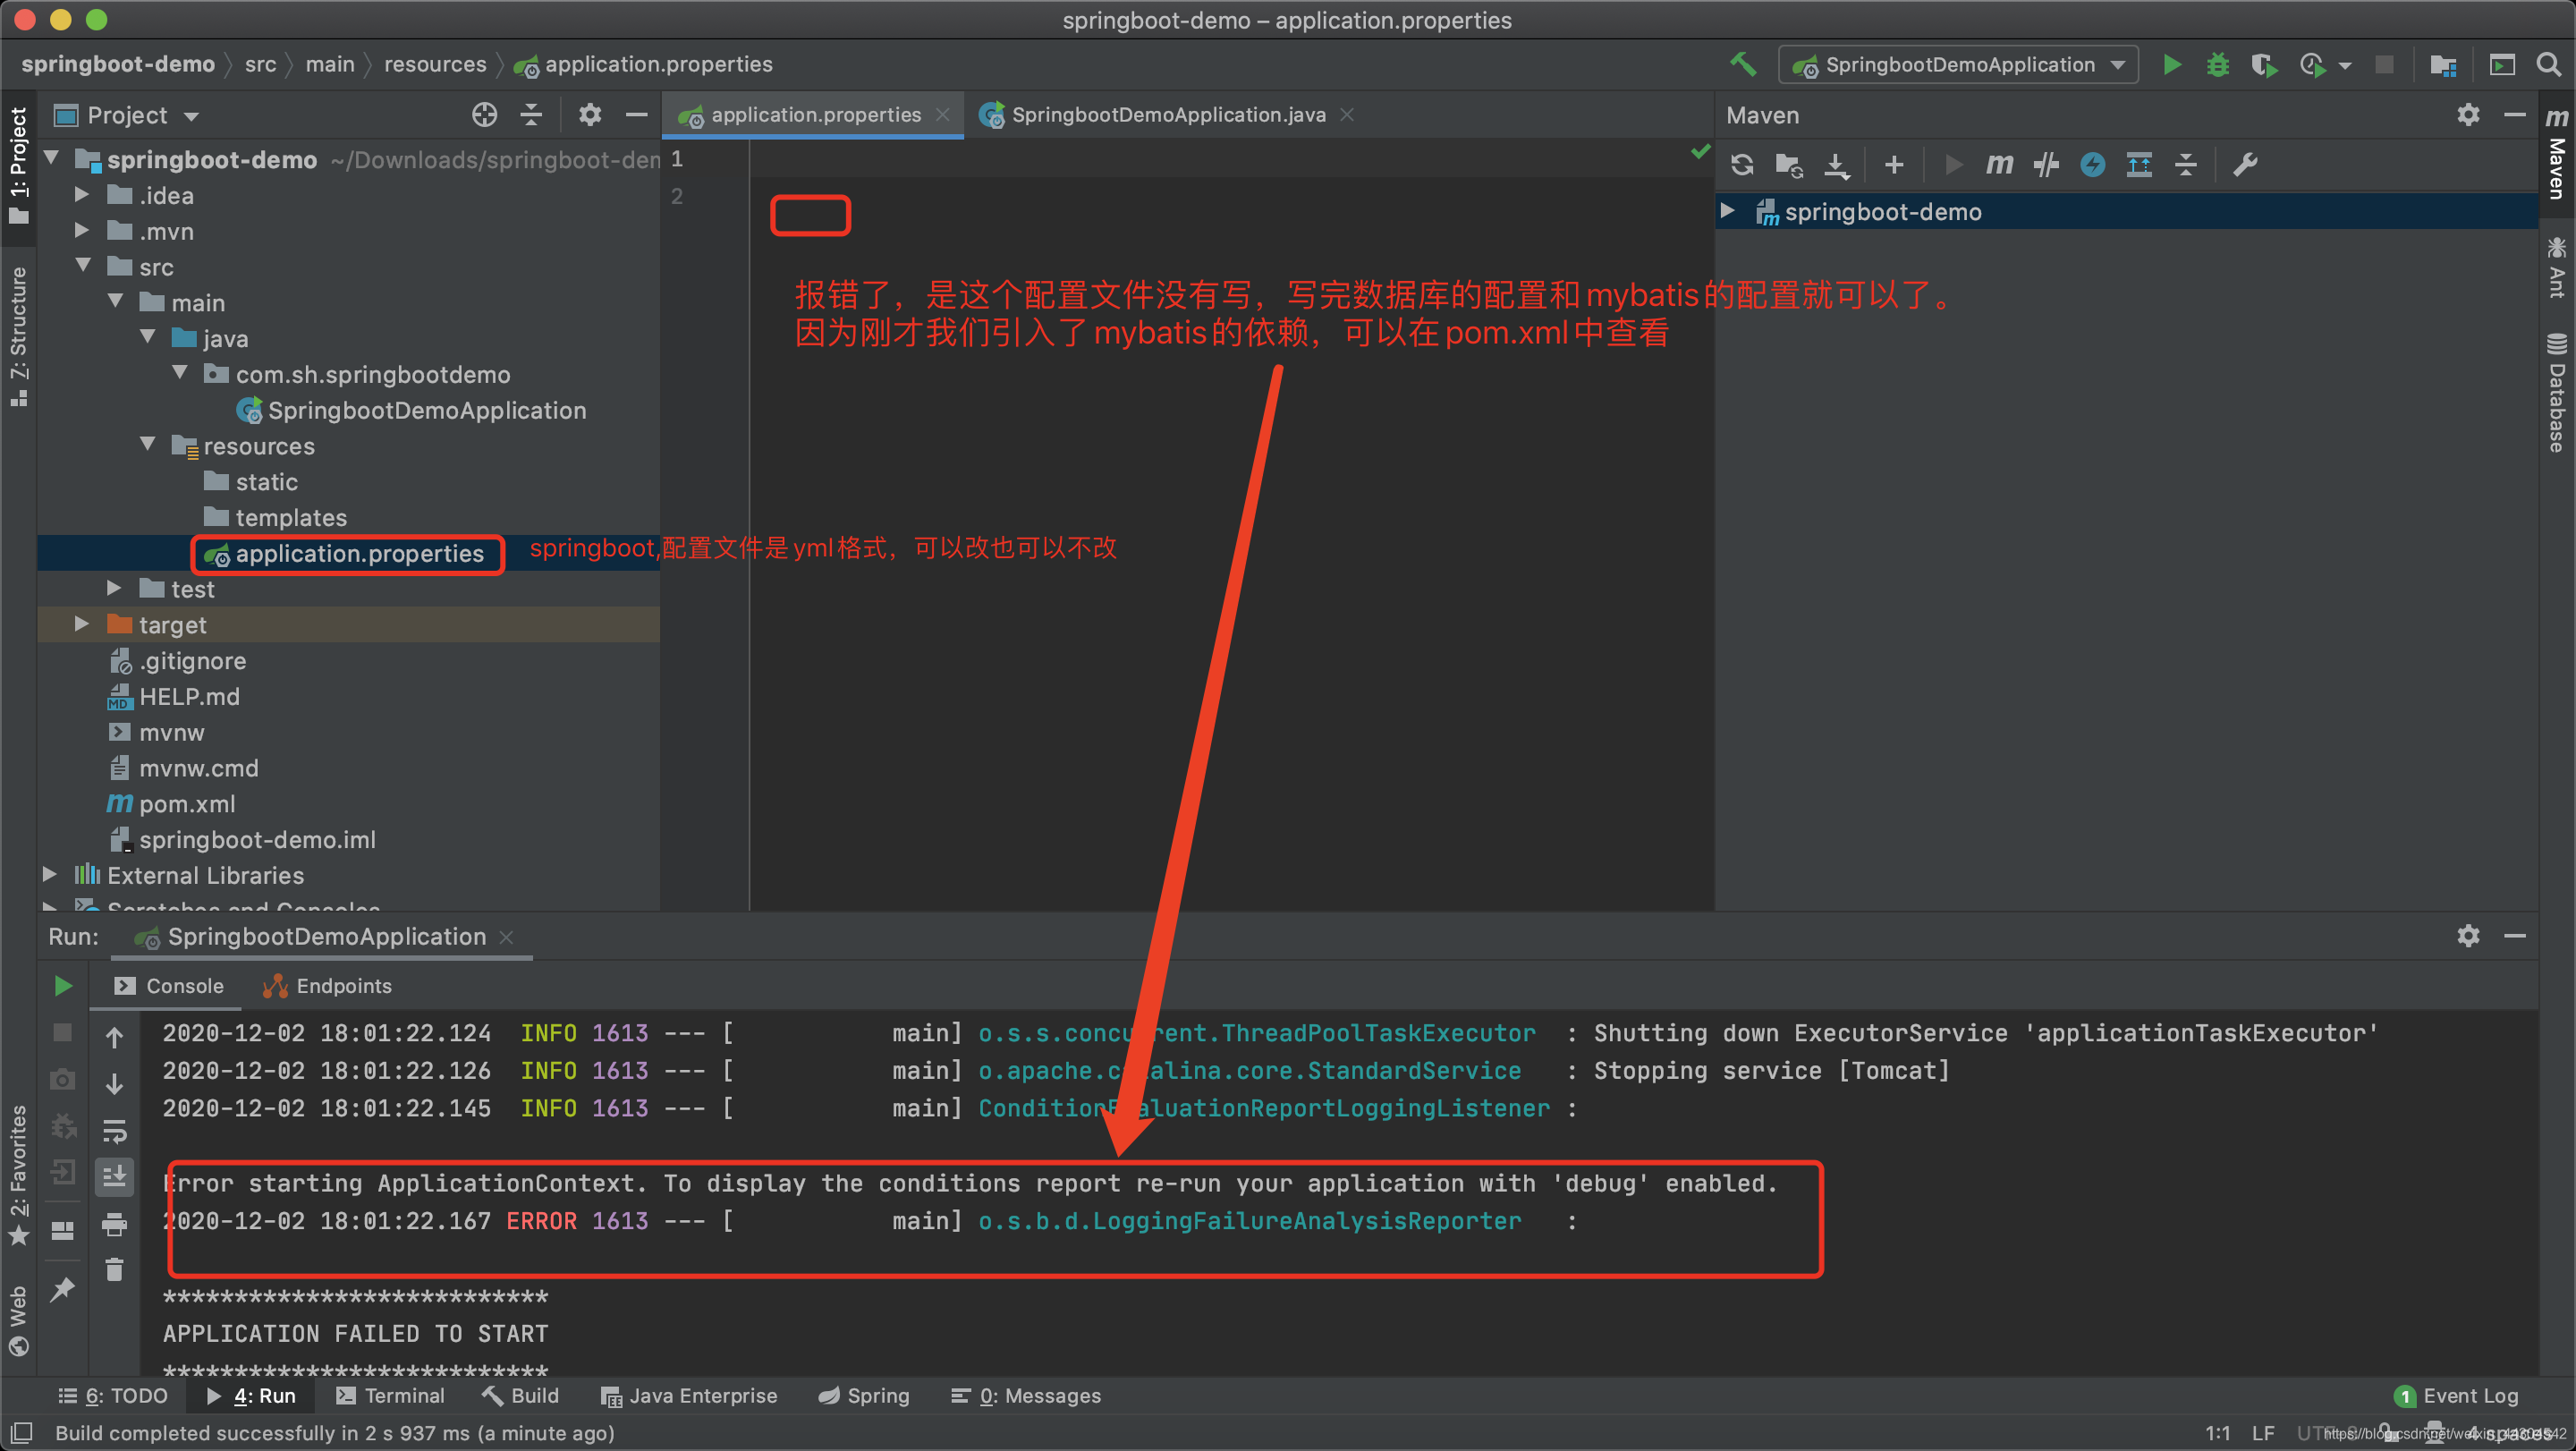Open the Event Log
The width and height of the screenshot is (2576, 1451).
point(2457,1396)
